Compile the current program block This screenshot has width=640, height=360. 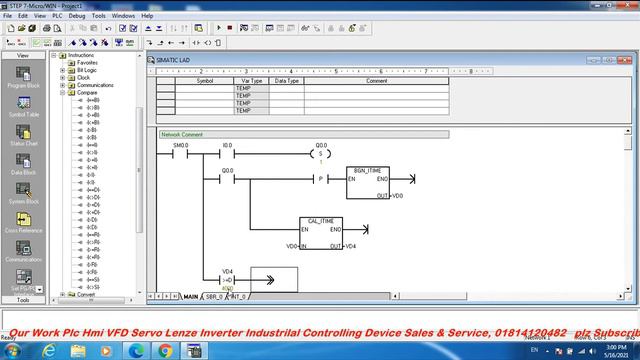pos(122,28)
